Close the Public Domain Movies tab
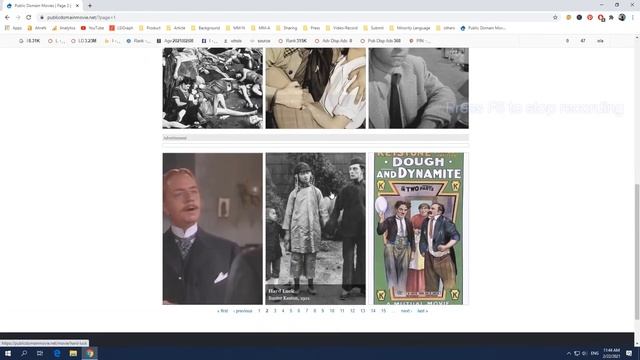 [x=78, y=6]
